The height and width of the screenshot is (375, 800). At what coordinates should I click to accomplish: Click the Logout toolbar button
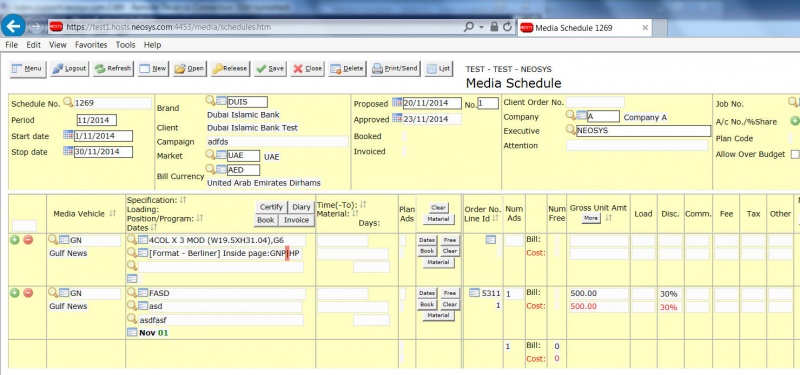pos(69,68)
